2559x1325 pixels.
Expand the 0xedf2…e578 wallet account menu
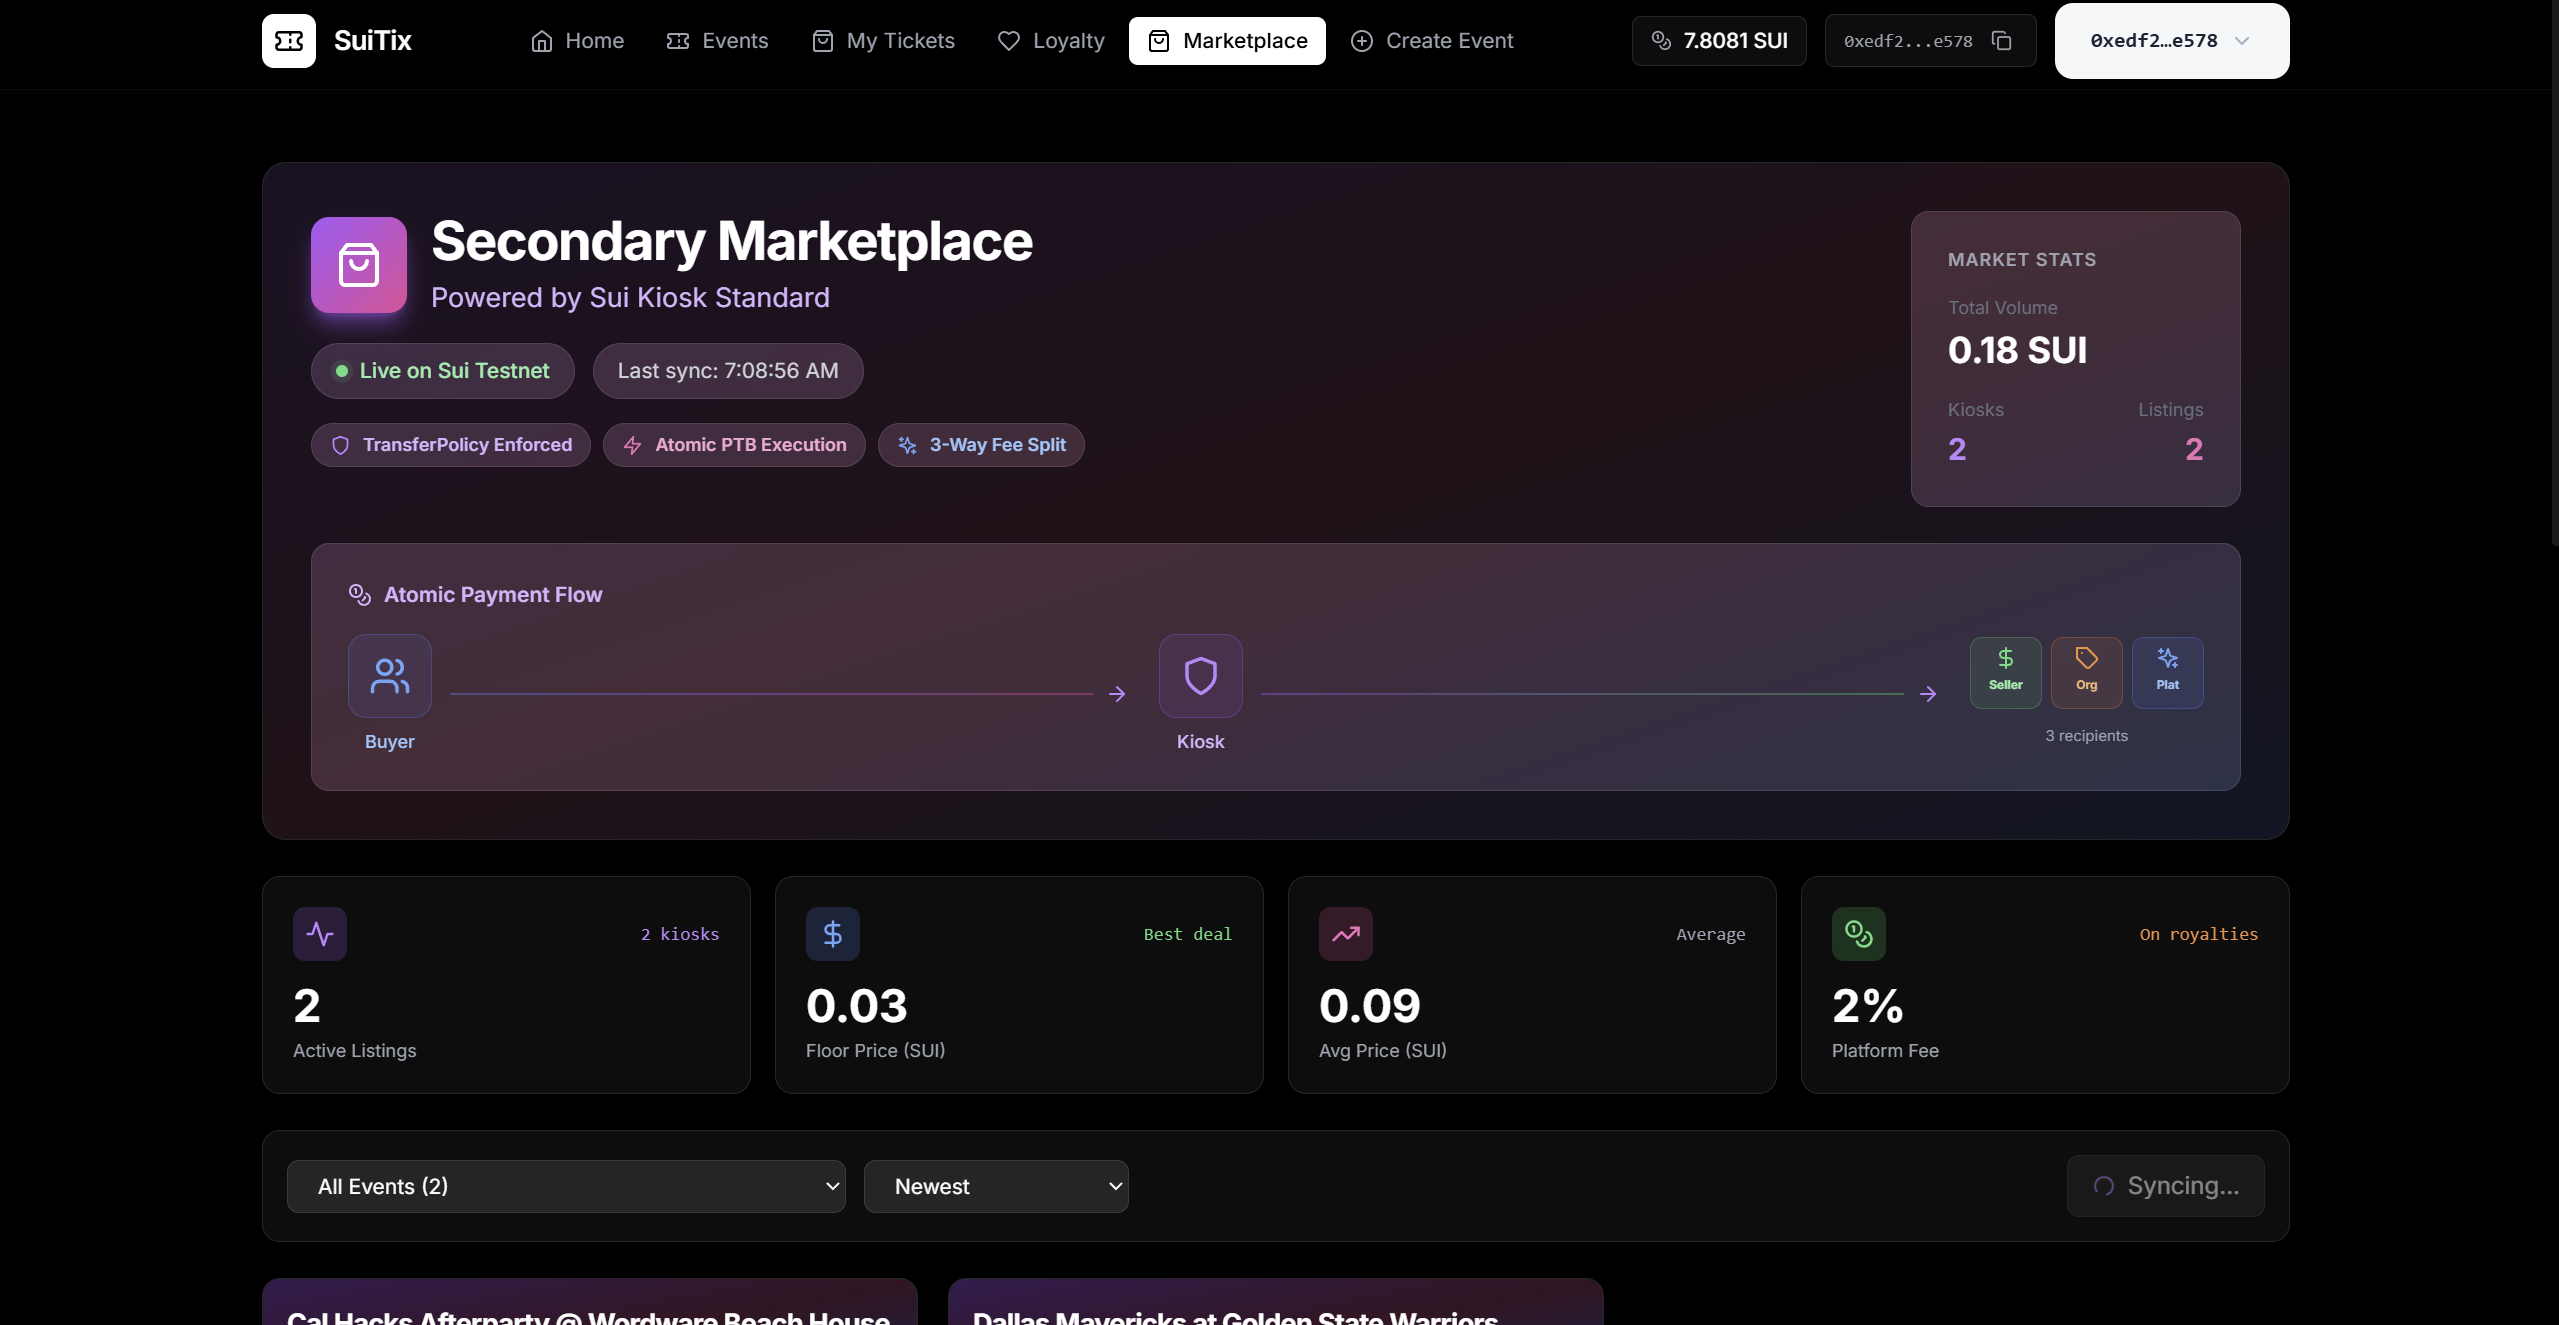pyautogui.click(x=2171, y=41)
